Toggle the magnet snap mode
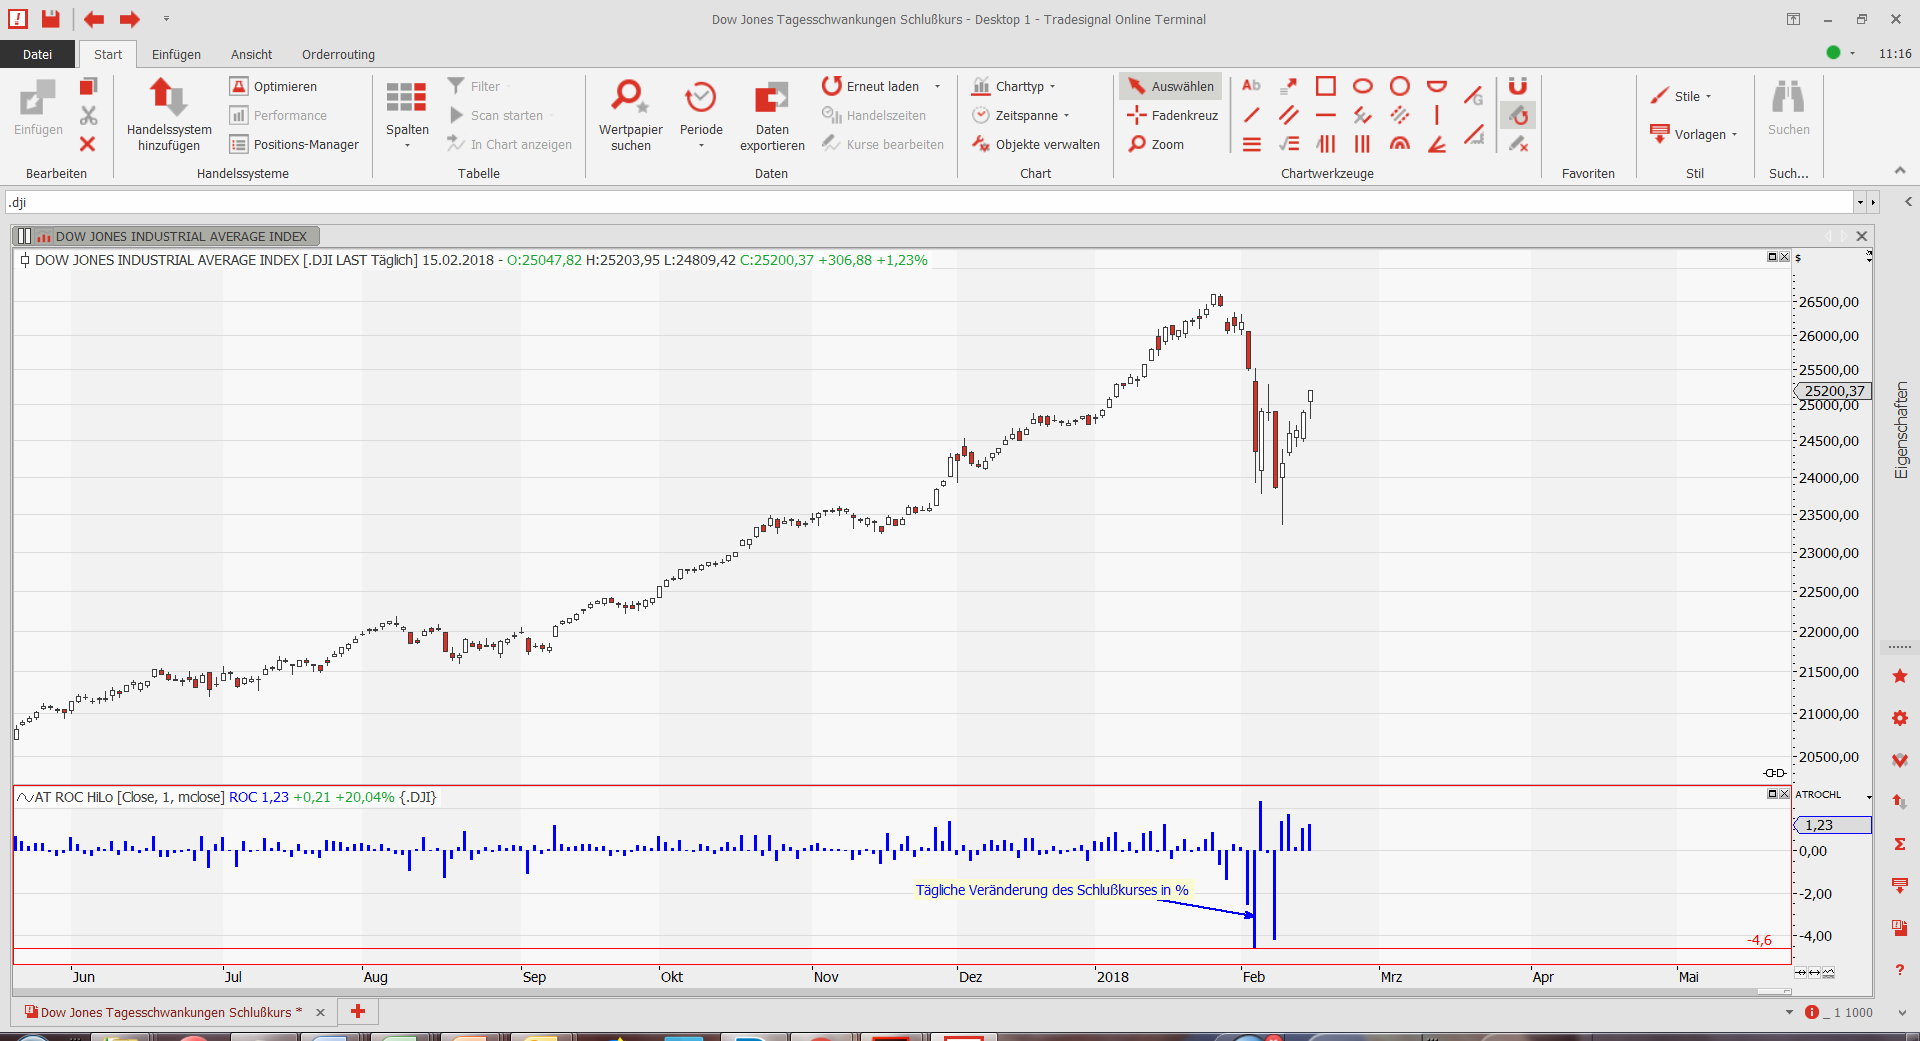 click(x=1518, y=86)
